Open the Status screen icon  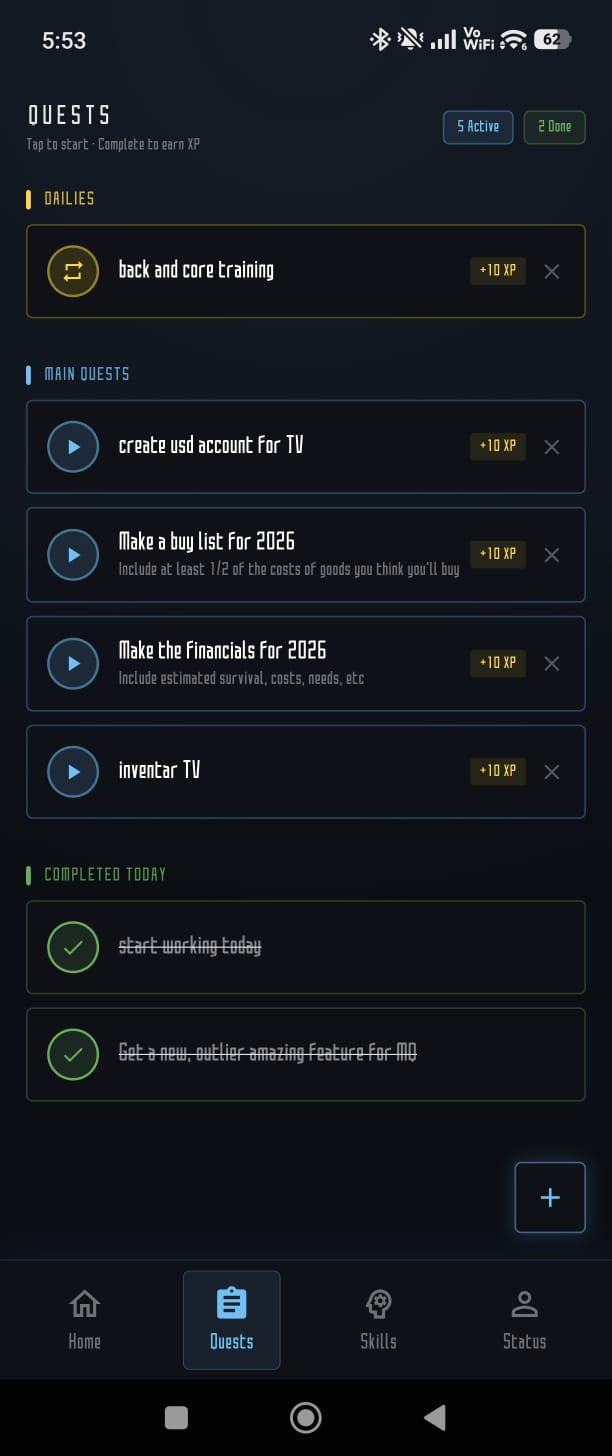tap(524, 1303)
